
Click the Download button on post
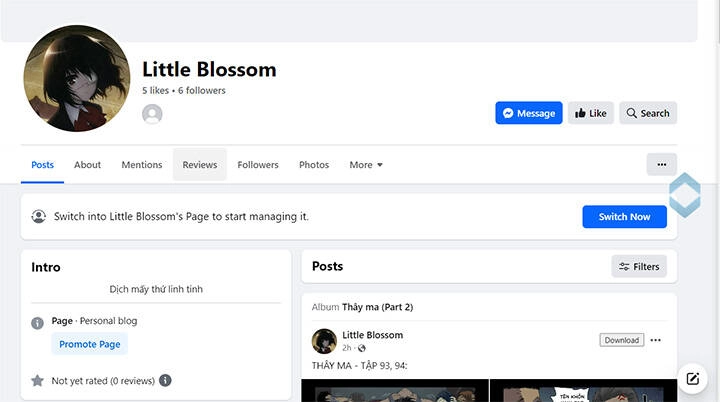click(621, 340)
